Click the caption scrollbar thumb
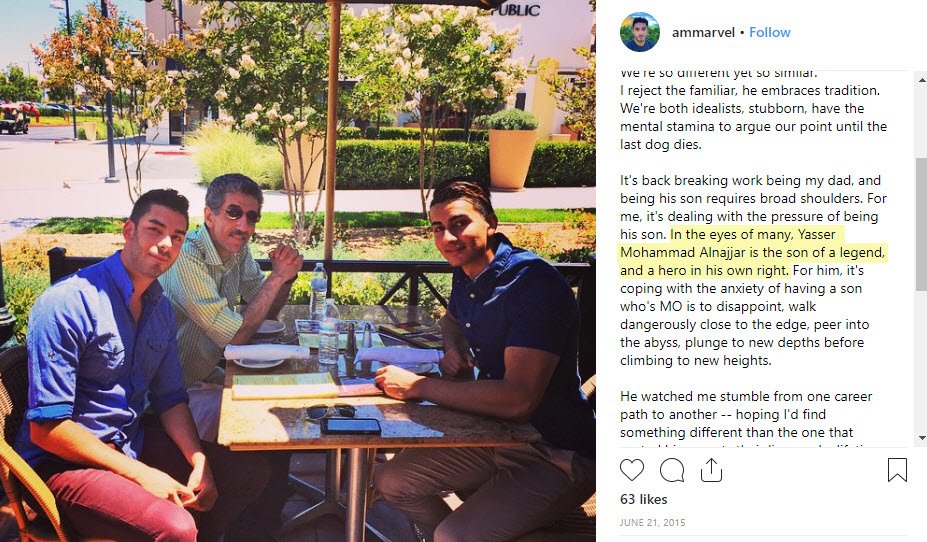The width and height of the screenshot is (927, 542). [921, 225]
